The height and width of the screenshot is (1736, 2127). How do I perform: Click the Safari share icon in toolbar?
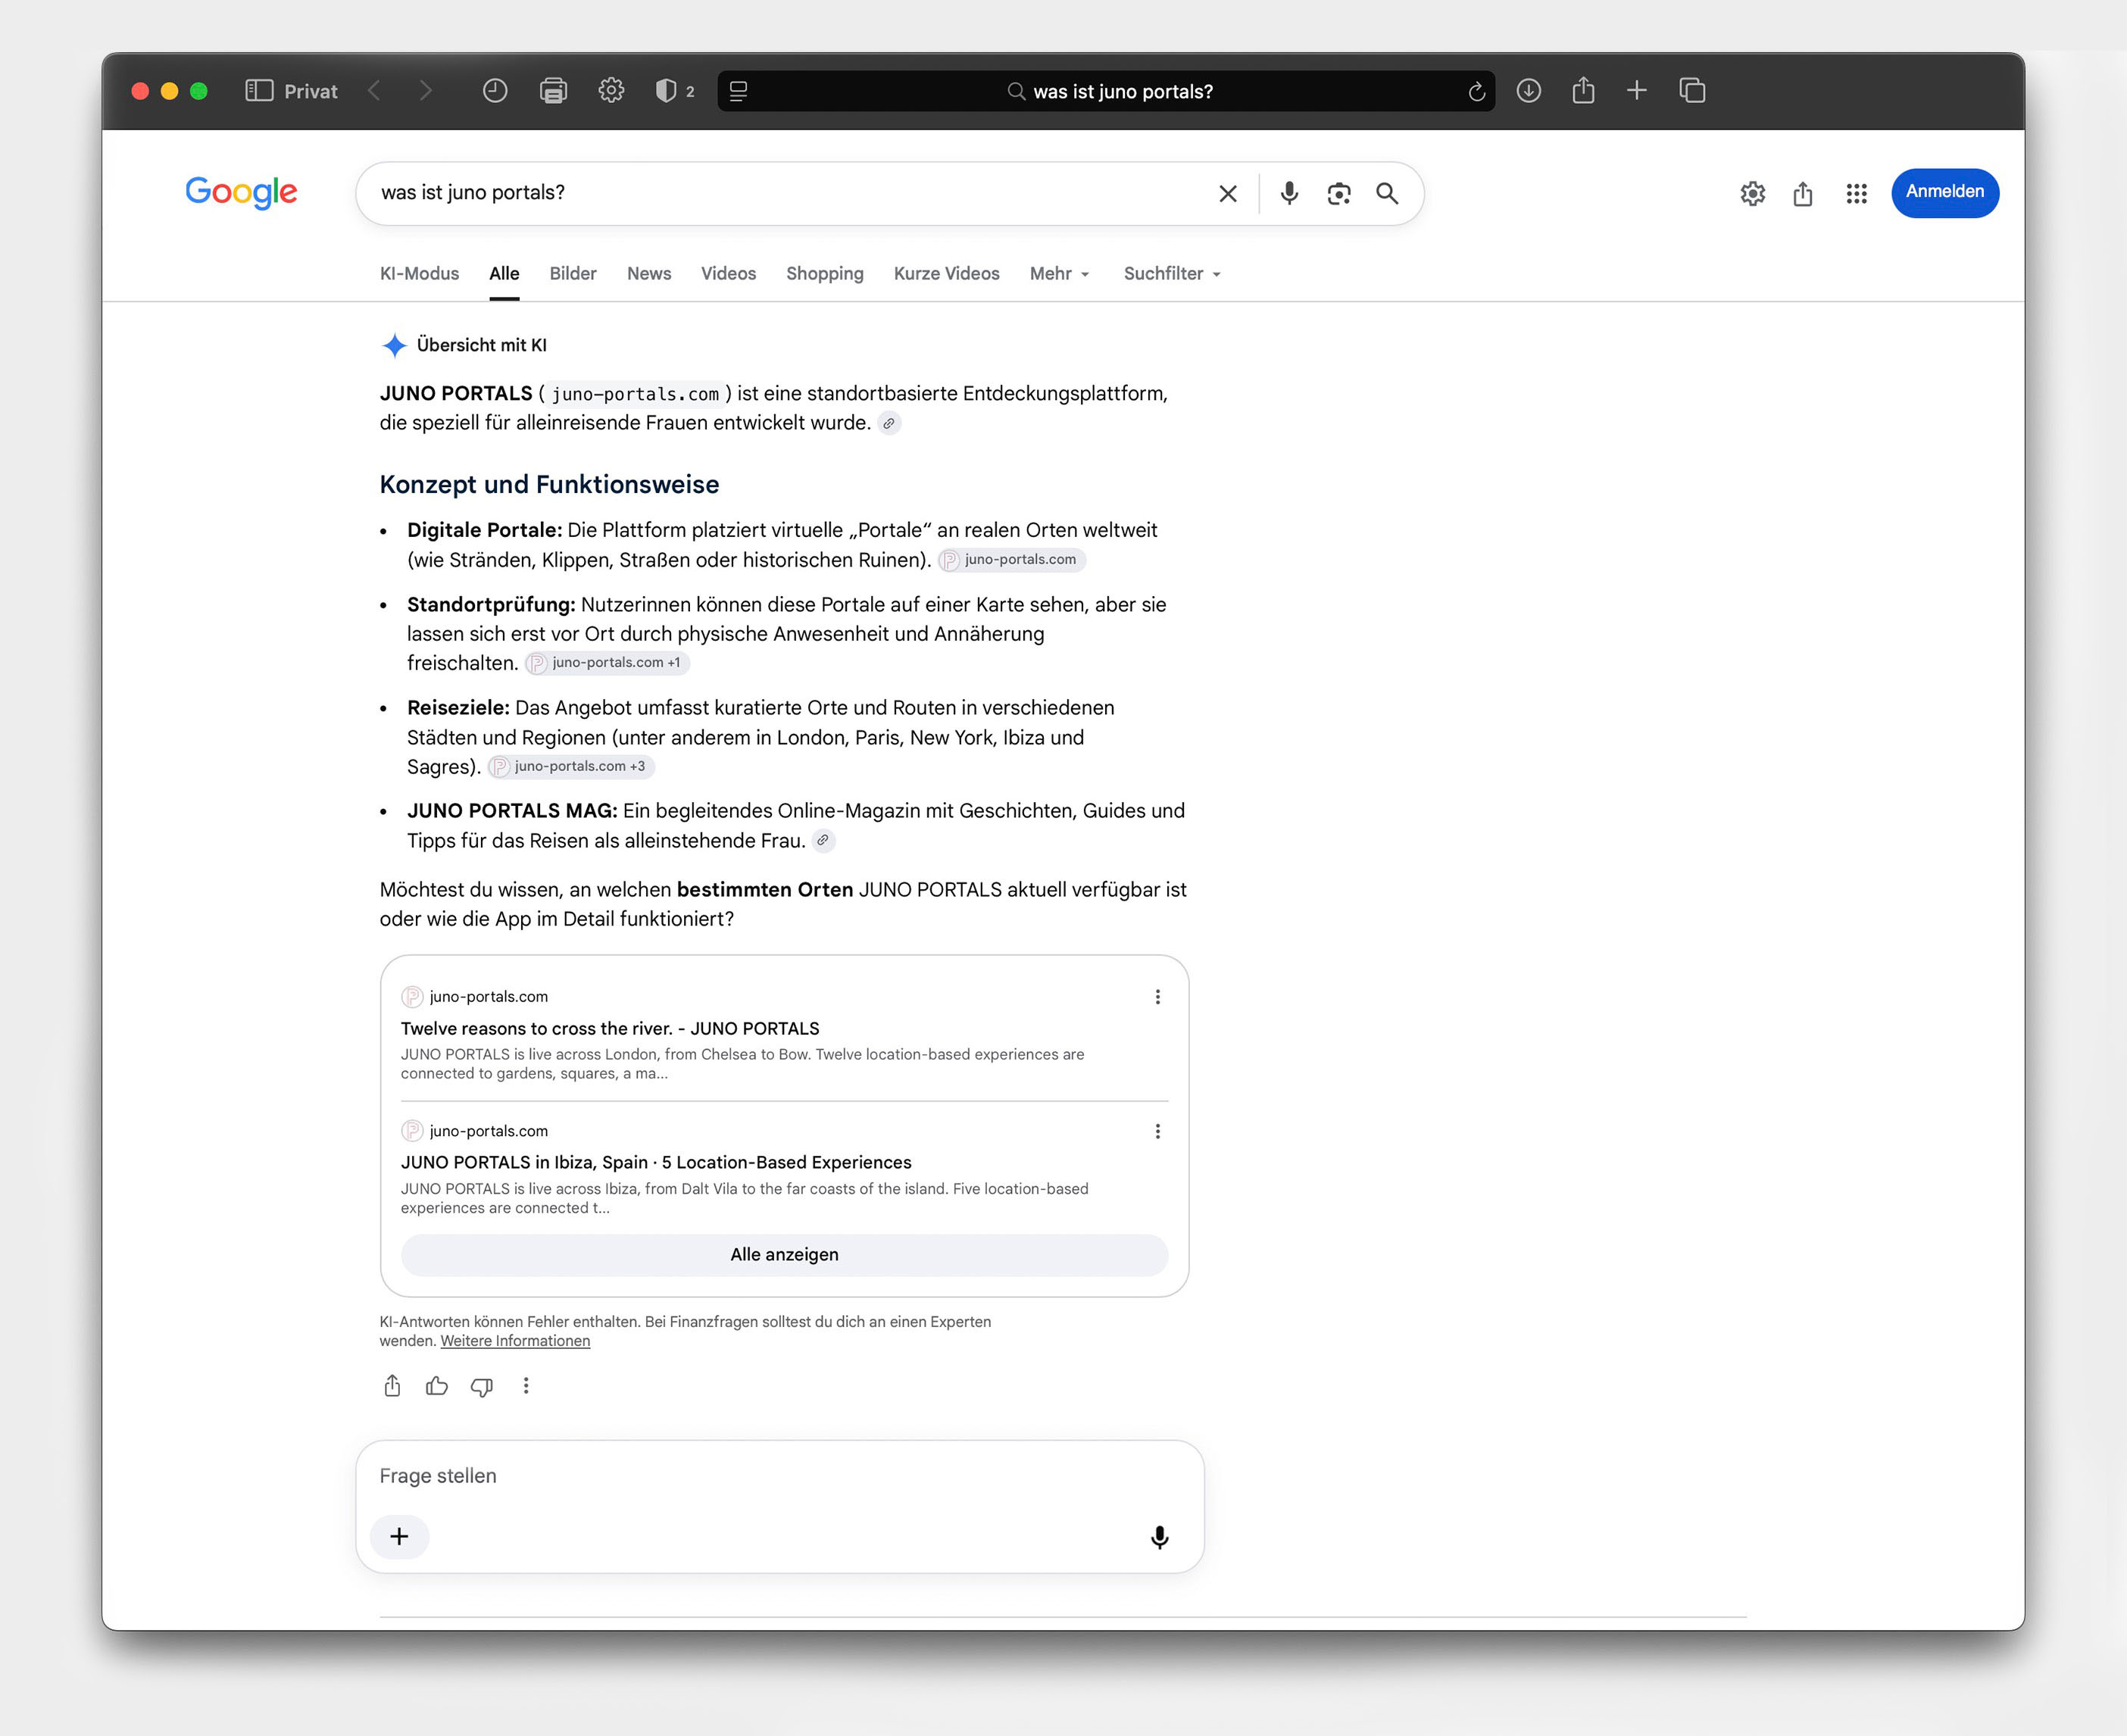tap(1583, 91)
